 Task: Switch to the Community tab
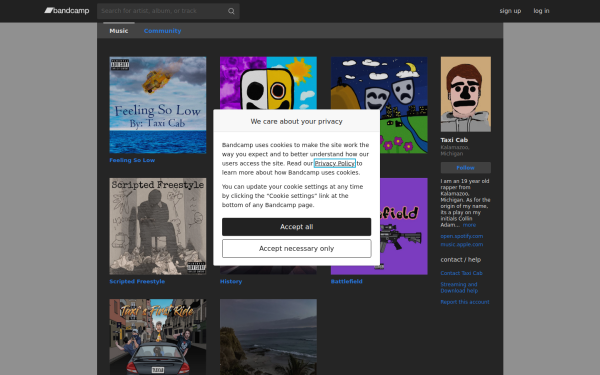pyautogui.click(x=162, y=31)
